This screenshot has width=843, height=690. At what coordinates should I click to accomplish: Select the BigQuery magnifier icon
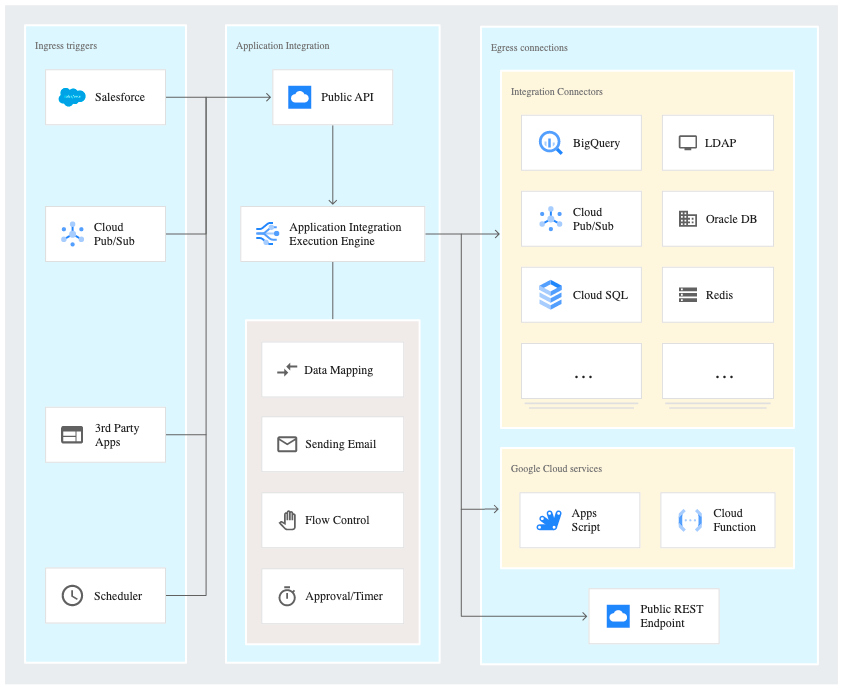[549, 143]
